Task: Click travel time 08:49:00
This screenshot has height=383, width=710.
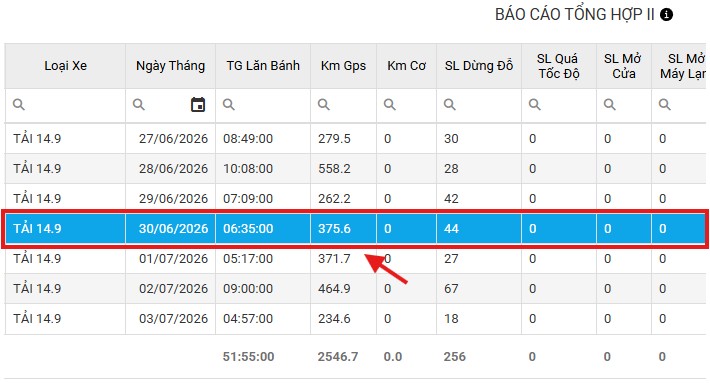Action: tap(248, 139)
